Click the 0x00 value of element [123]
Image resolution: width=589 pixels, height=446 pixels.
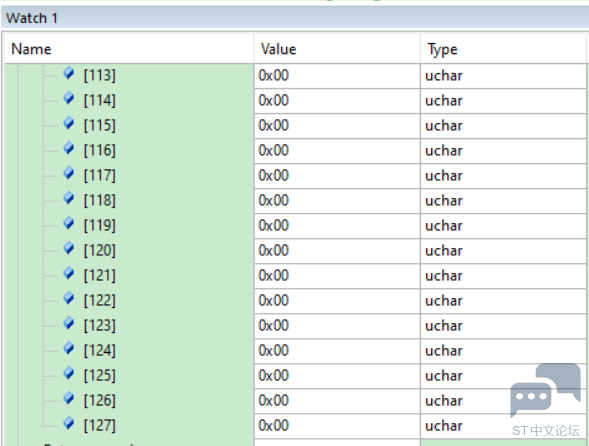[x=273, y=325]
